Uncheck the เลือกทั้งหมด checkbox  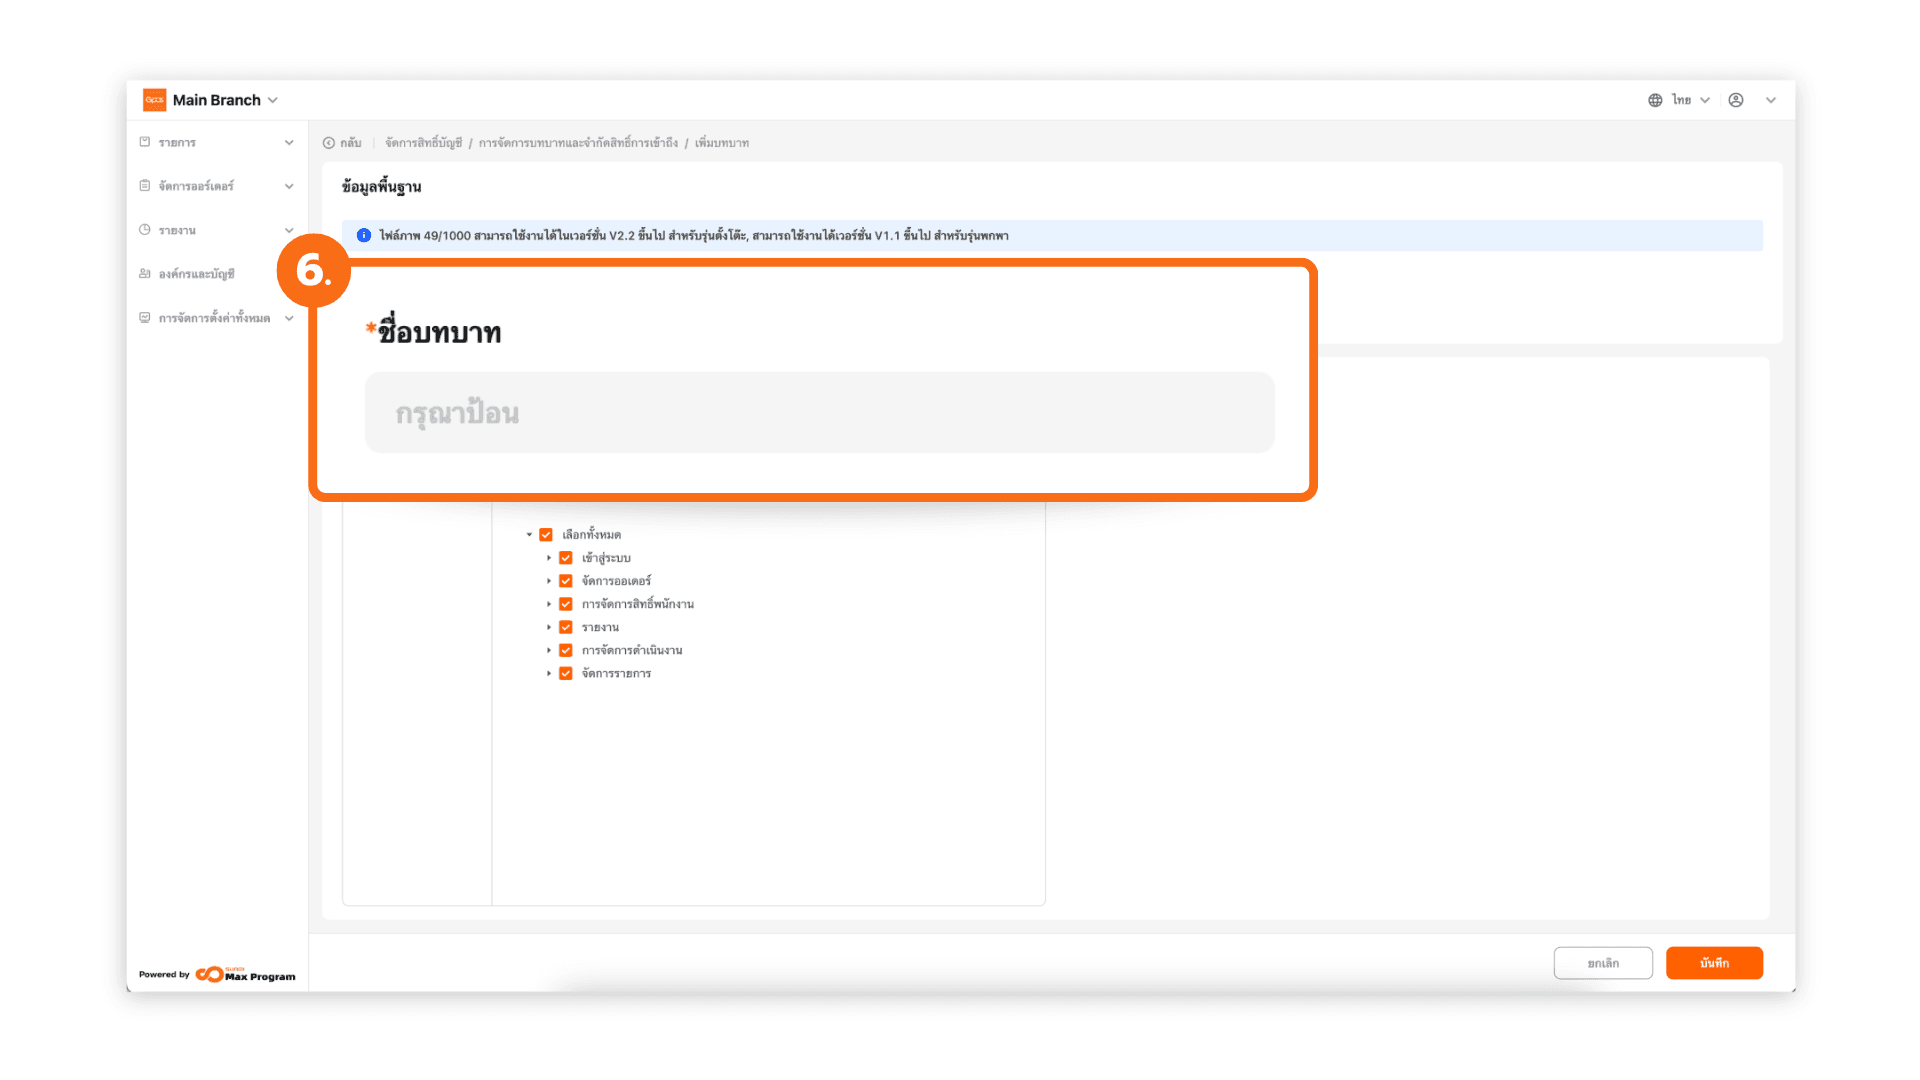[546, 535]
